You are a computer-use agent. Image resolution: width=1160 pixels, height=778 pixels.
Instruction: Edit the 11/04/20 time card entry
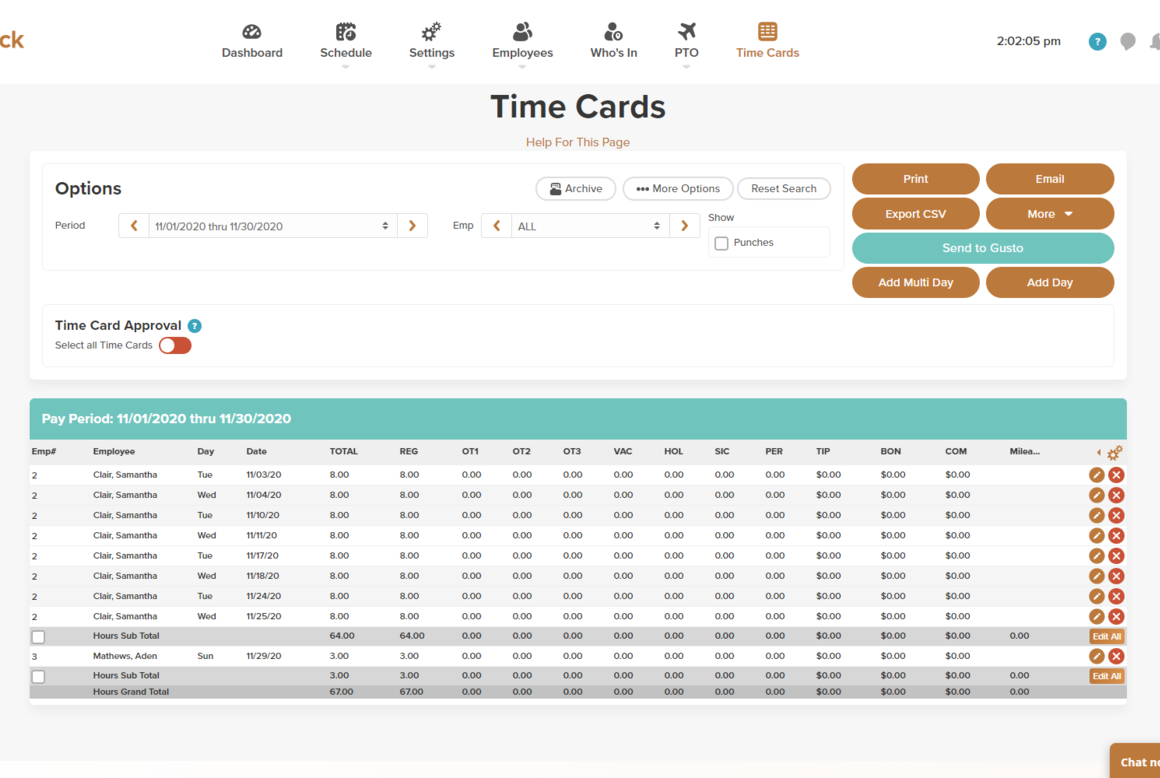point(1096,495)
